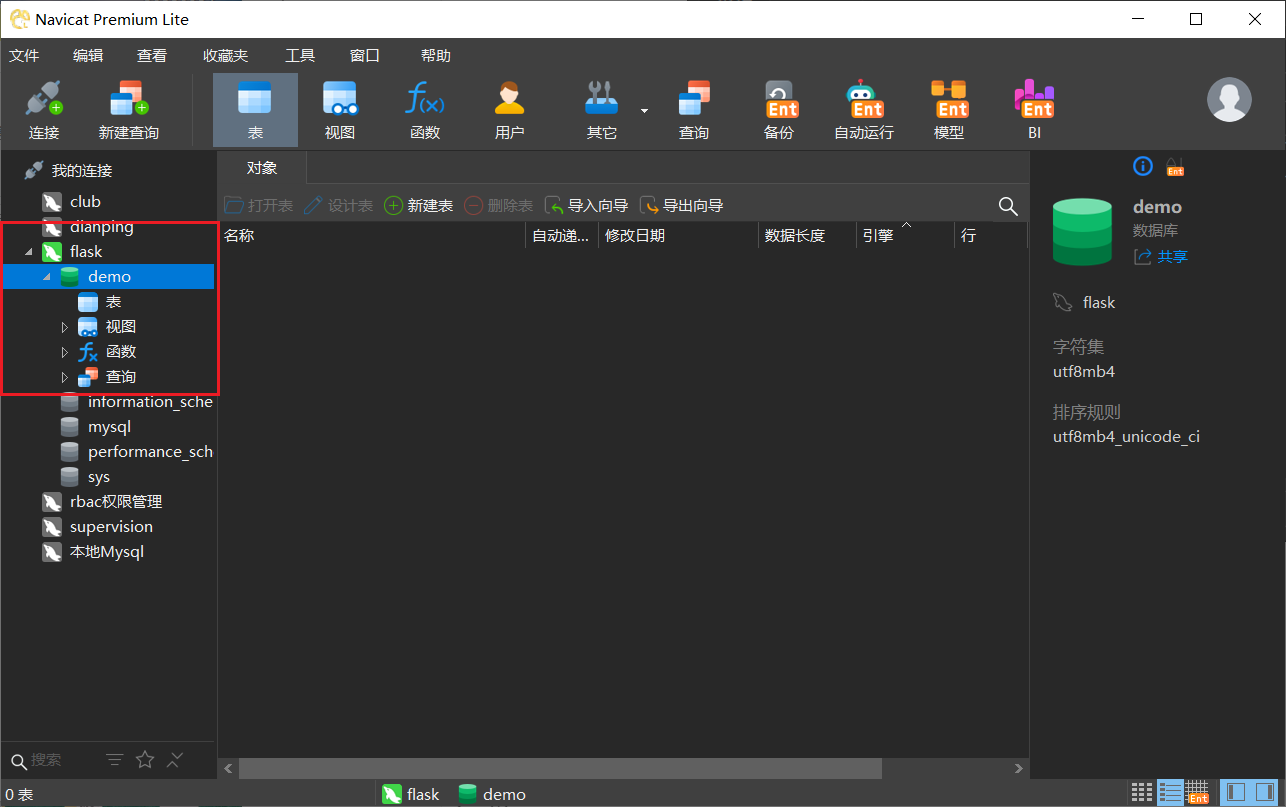Image resolution: width=1286 pixels, height=807 pixels.
Task: Click the user avatar profile icon
Action: (1229, 99)
